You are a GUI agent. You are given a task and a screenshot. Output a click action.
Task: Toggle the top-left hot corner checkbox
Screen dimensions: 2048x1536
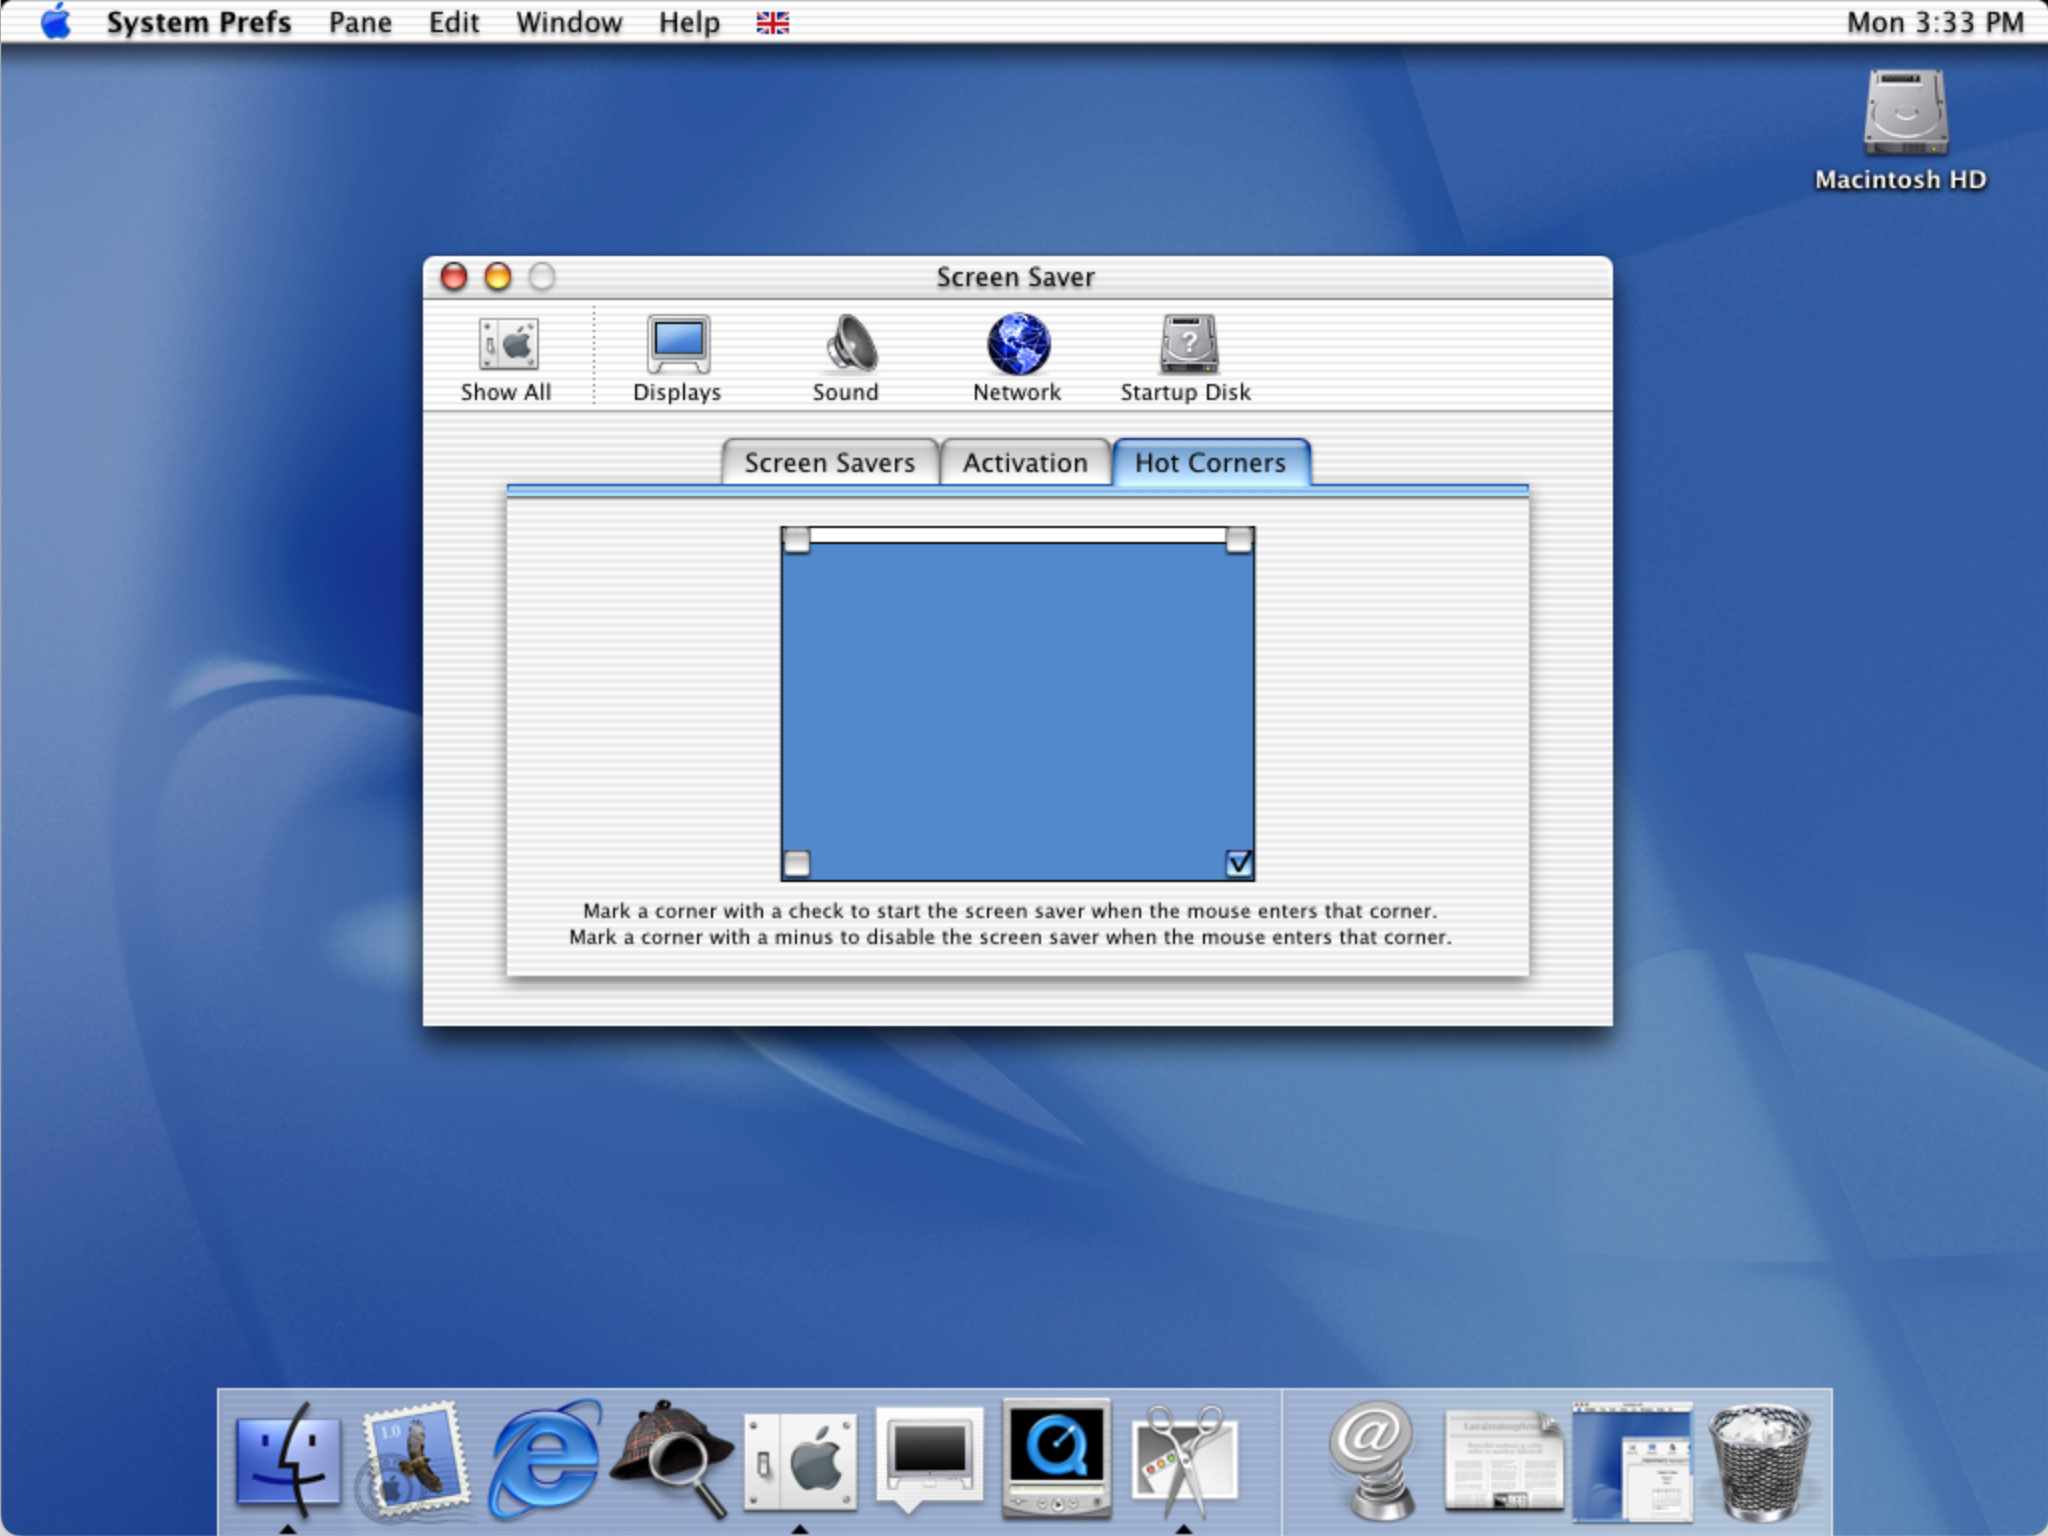797,541
